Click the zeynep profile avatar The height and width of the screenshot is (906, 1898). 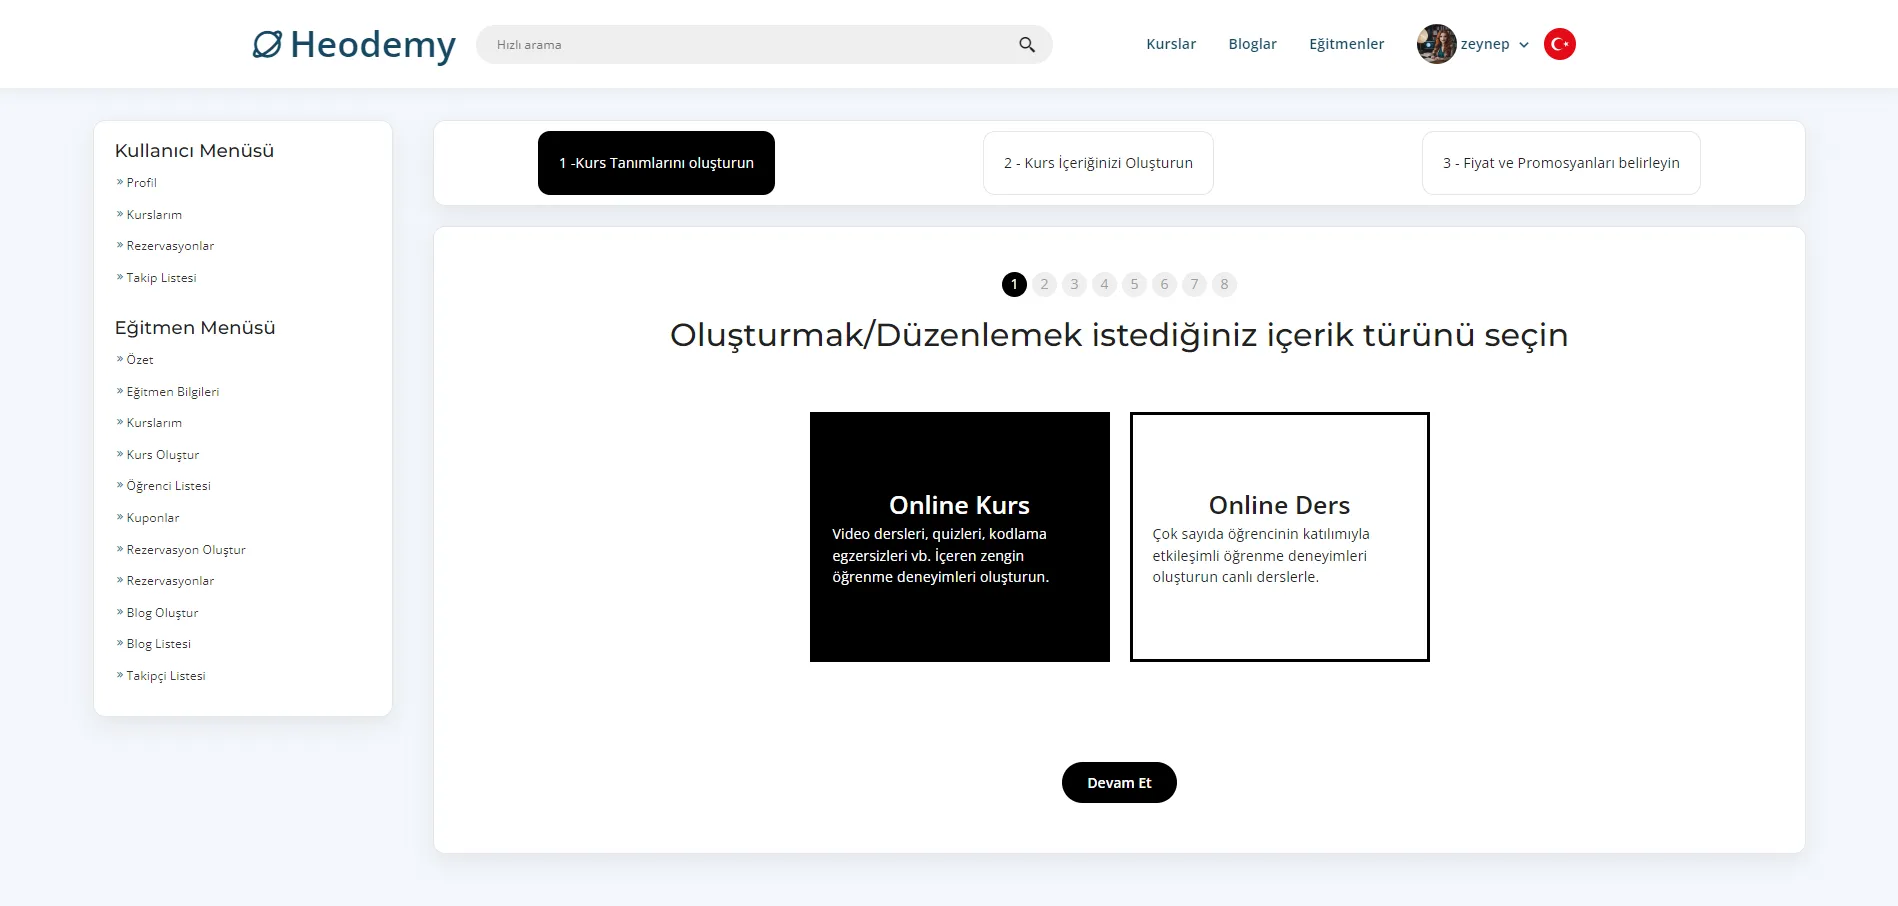point(1436,44)
